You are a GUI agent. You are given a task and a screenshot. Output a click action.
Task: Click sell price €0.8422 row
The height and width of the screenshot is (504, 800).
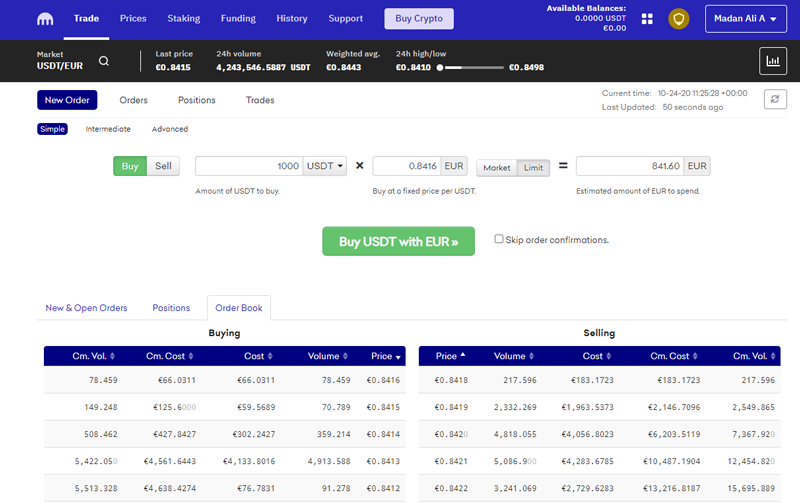[599, 488]
